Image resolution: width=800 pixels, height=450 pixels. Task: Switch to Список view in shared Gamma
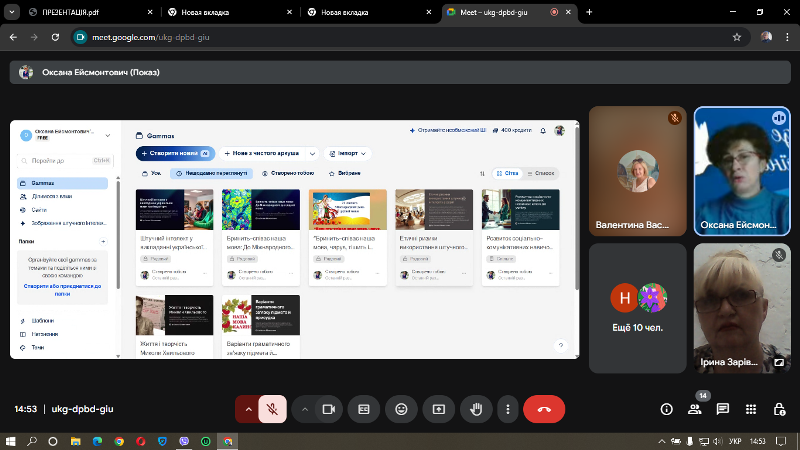[x=541, y=173]
